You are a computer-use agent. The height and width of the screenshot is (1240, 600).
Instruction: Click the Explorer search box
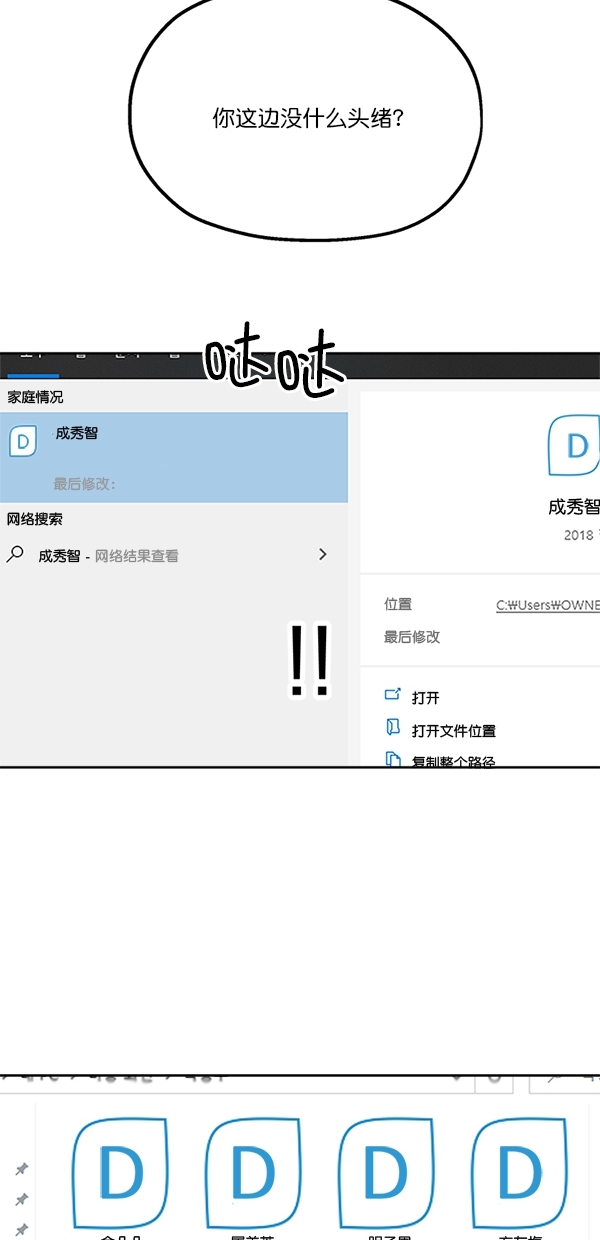click(x=565, y=1080)
